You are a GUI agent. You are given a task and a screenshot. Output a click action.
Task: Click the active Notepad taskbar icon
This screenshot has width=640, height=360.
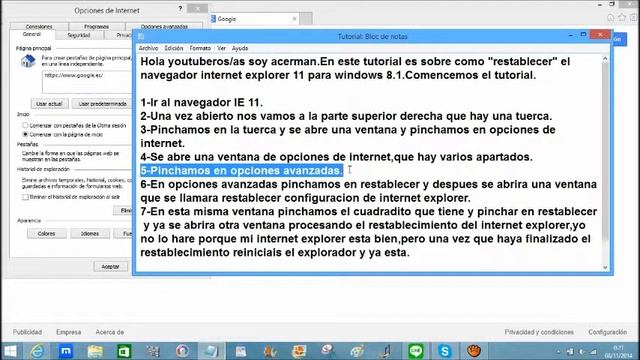211,351
